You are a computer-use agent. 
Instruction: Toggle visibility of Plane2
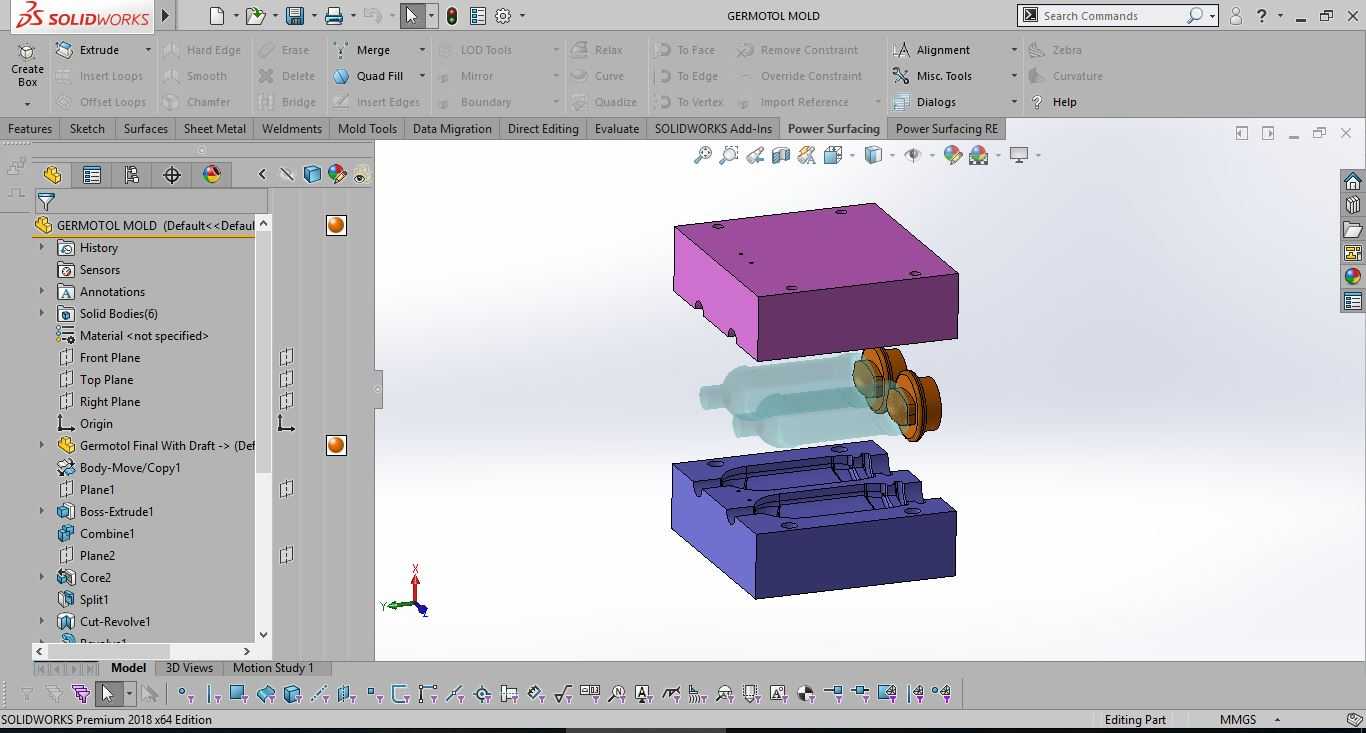[286, 555]
